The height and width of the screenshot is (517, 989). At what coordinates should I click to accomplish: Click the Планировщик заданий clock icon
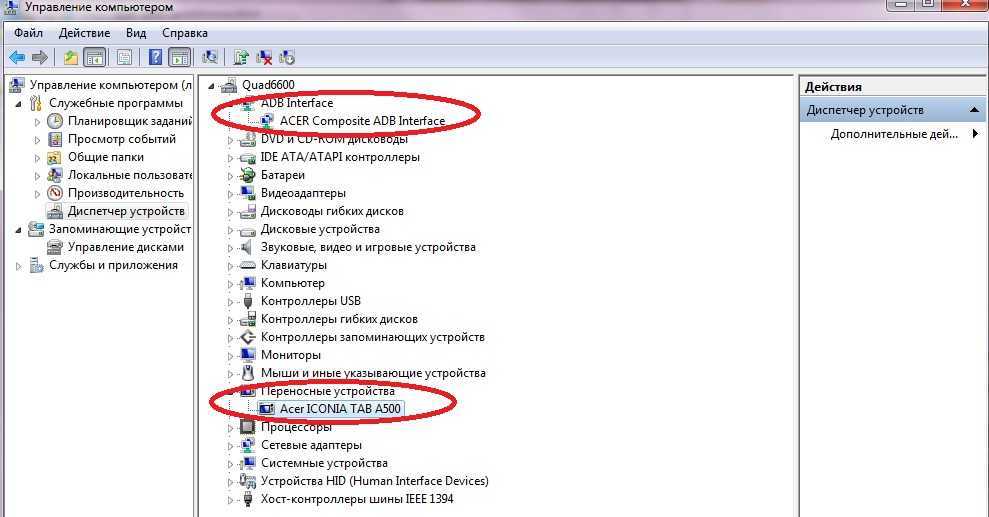55,121
